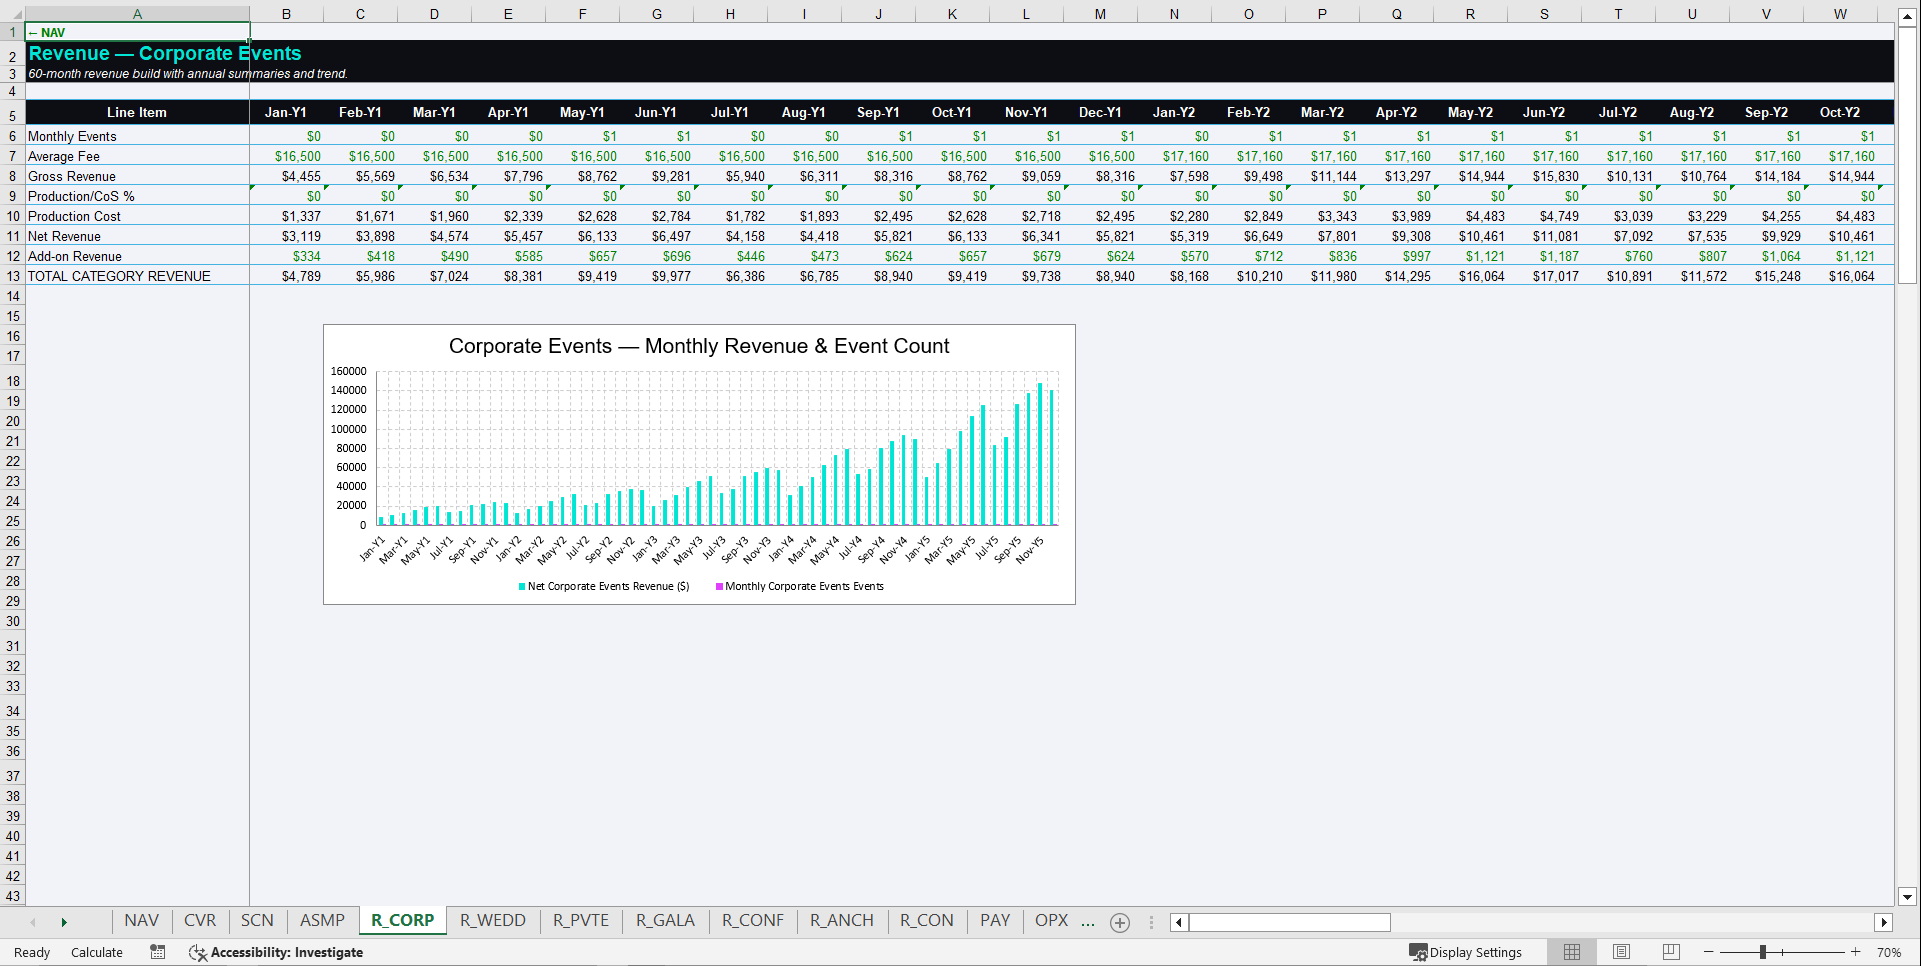1921x966 pixels.
Task: Click the zoom out minus button
Action: click(1709, 952)
